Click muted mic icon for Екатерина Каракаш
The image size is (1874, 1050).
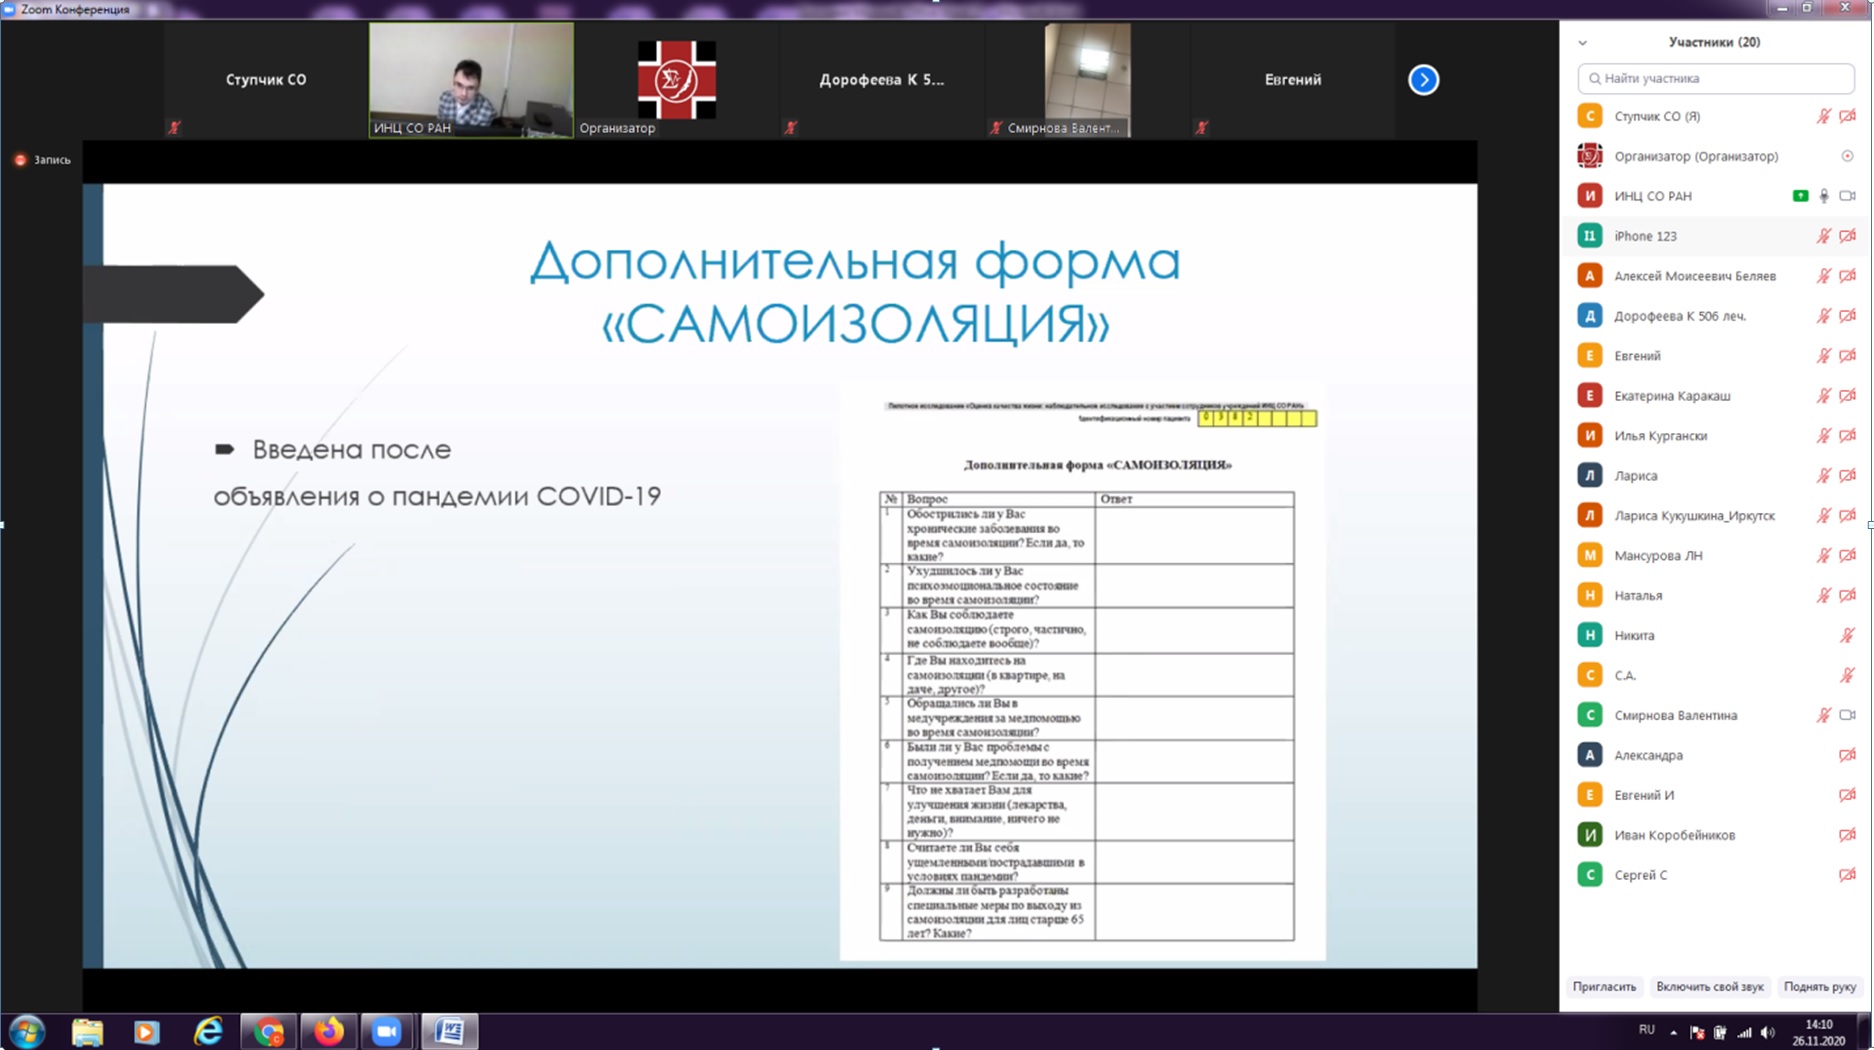point(1823,396)
